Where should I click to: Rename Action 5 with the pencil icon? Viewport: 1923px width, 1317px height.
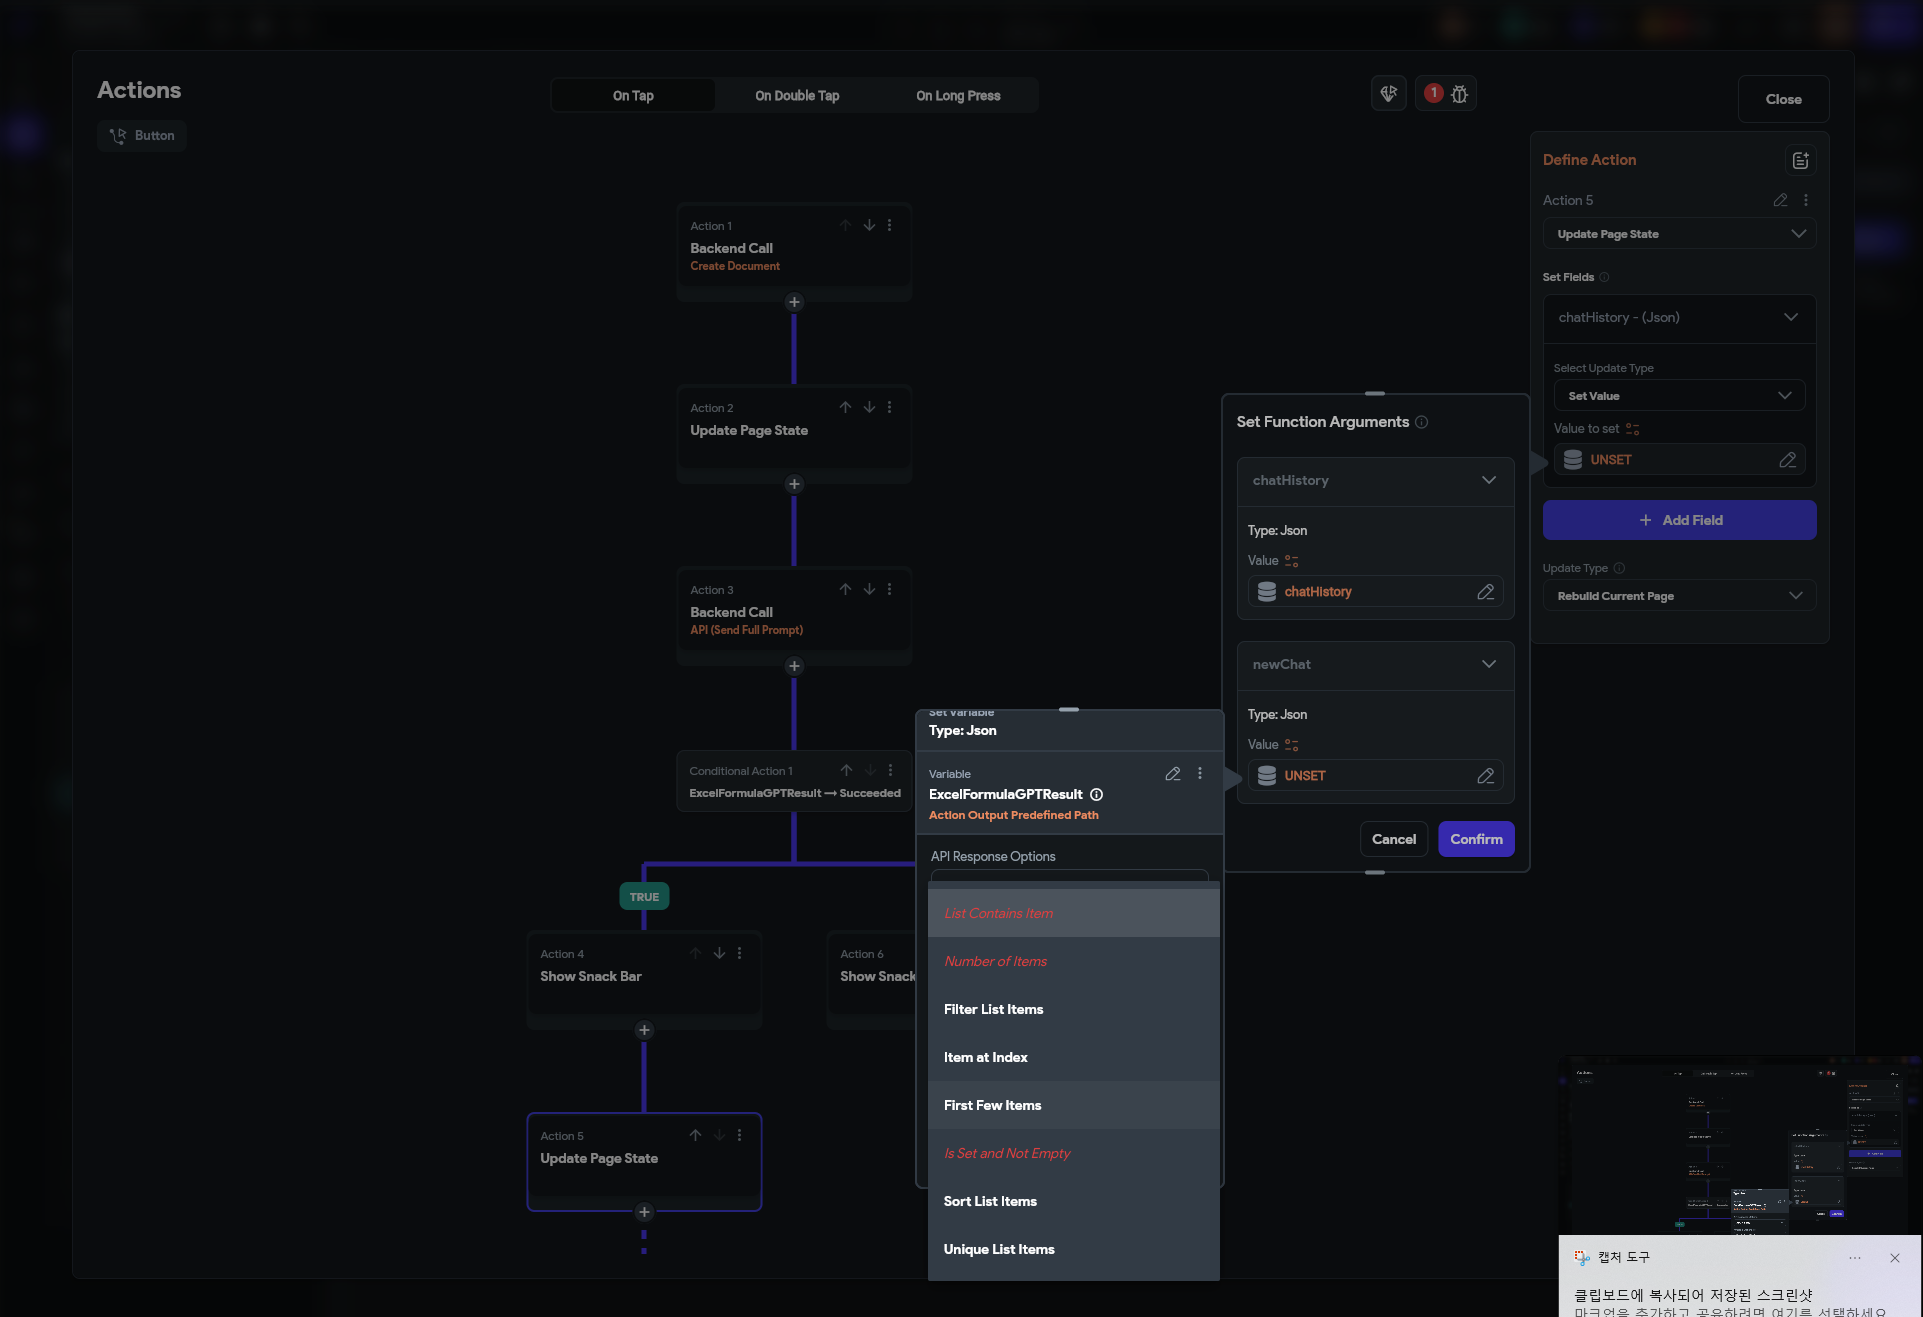click(1780, 200)
